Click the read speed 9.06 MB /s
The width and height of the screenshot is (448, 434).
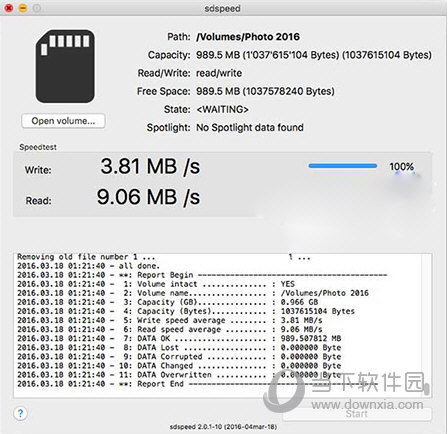(x=148, y=197)
